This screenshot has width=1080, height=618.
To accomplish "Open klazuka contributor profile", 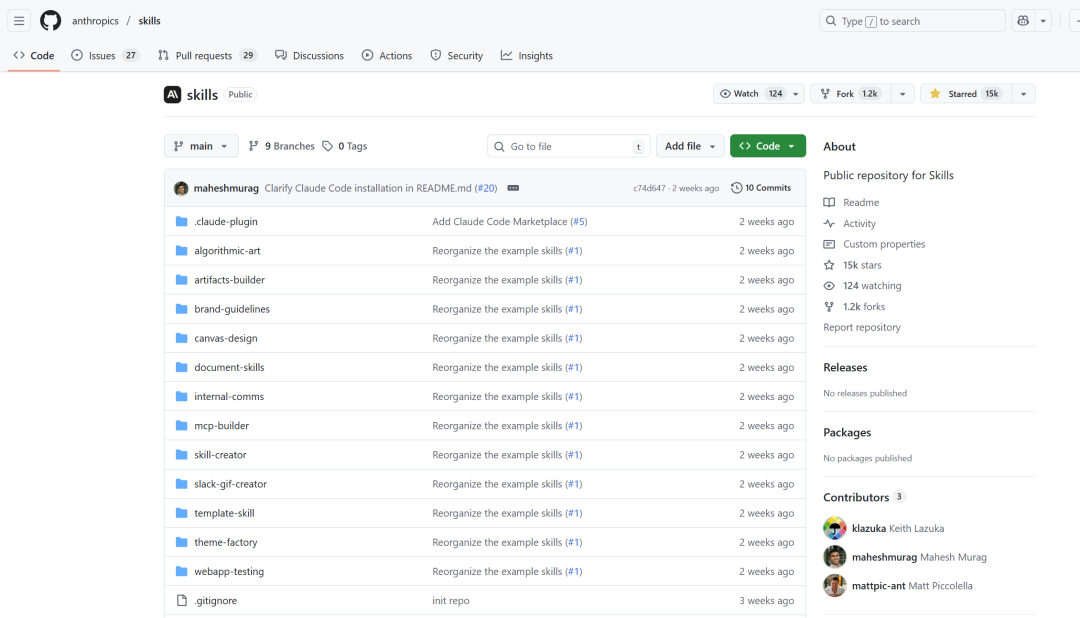I will tap(869, 528).
